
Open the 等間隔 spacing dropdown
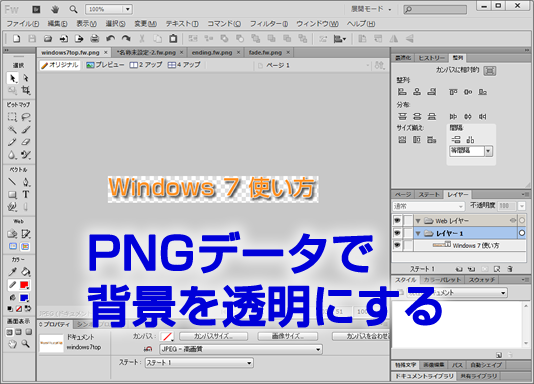tap(488, 151)
